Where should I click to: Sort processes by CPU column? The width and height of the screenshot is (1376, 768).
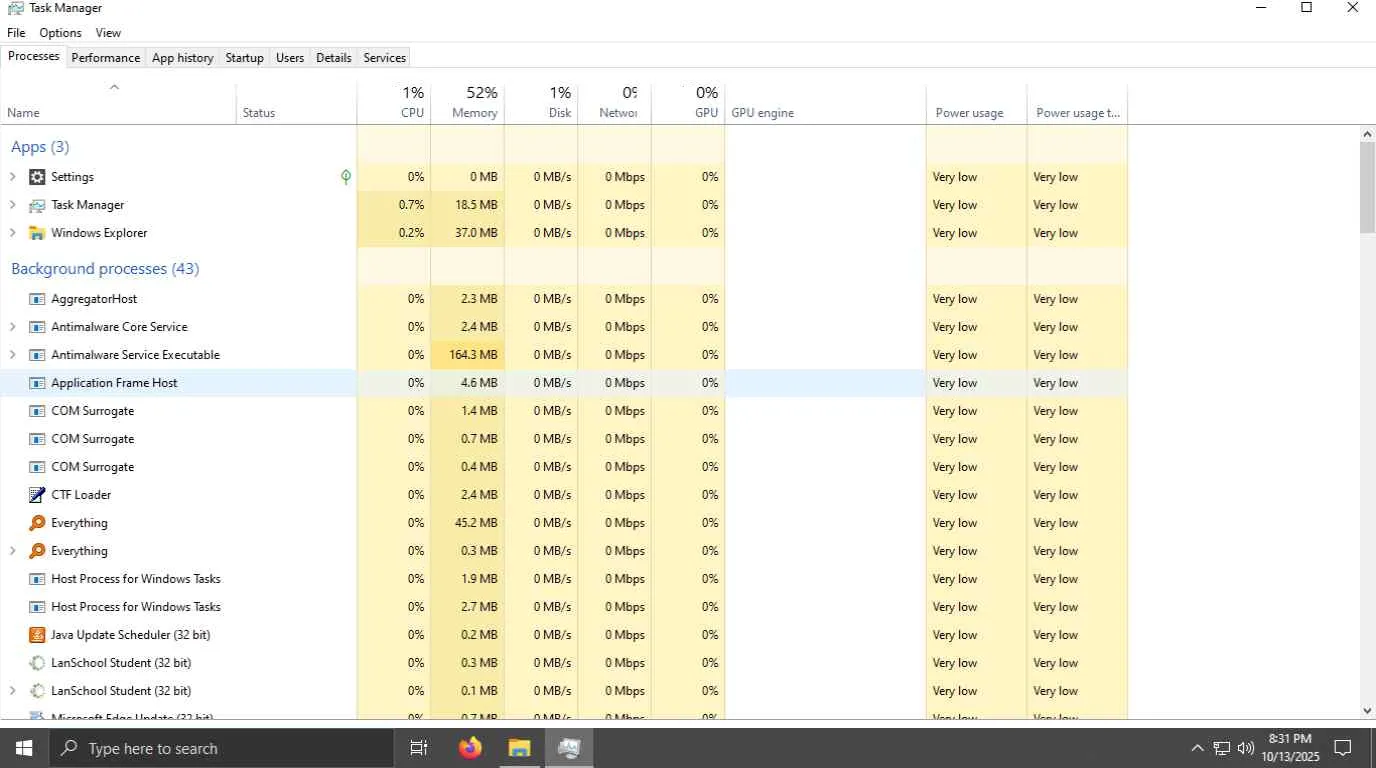tap(393, 103)
